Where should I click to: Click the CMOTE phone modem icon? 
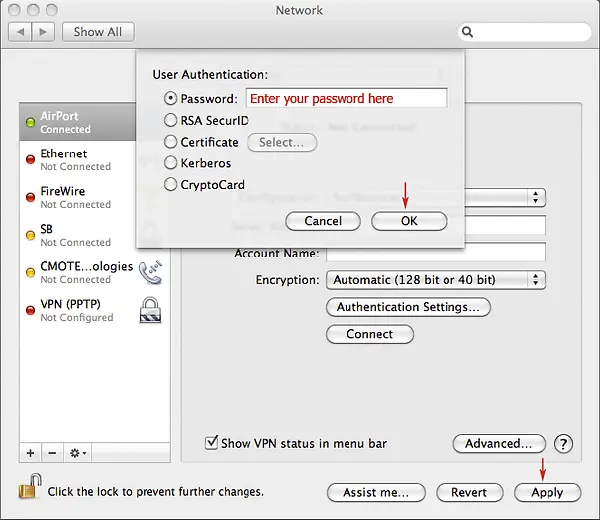150,272
